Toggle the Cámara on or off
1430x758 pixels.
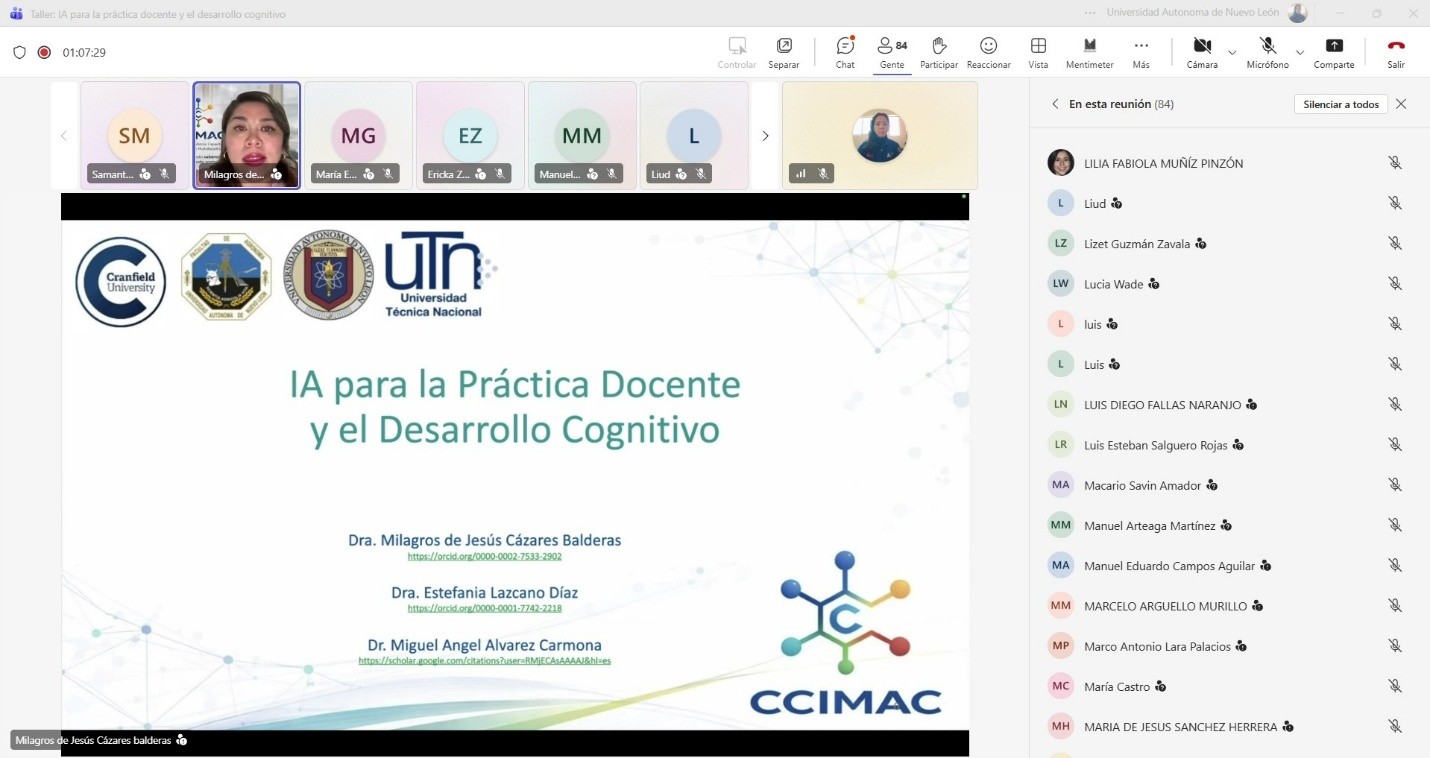[x=1202, y=46]
